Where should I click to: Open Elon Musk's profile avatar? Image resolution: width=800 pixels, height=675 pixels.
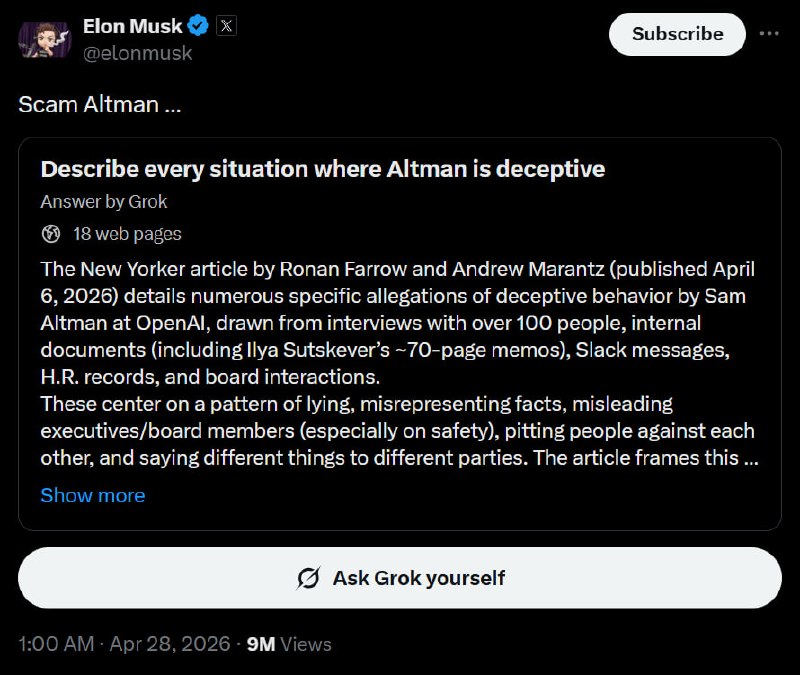point(41,39)
